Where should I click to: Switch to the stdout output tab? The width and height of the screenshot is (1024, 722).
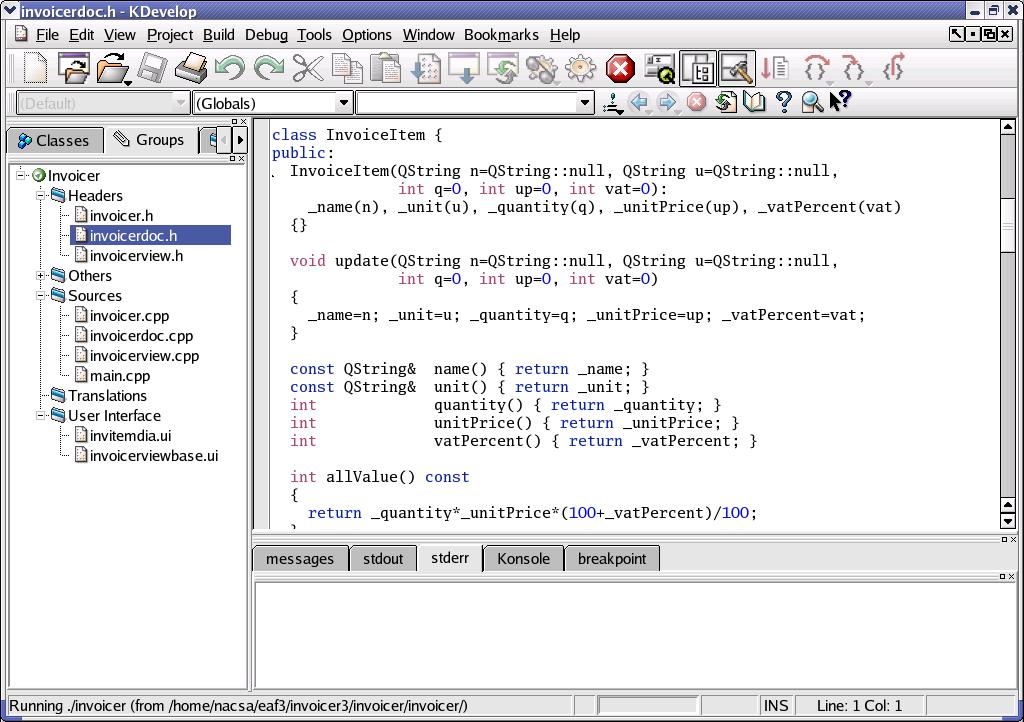pyautogui.click(x=383, y=559)
